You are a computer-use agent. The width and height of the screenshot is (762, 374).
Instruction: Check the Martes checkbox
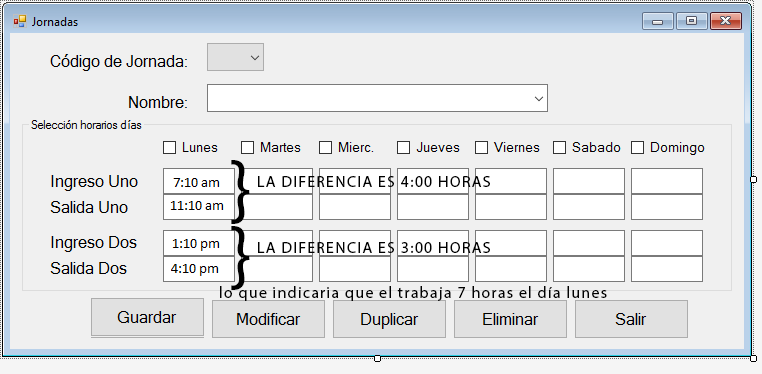click(247, 148)
